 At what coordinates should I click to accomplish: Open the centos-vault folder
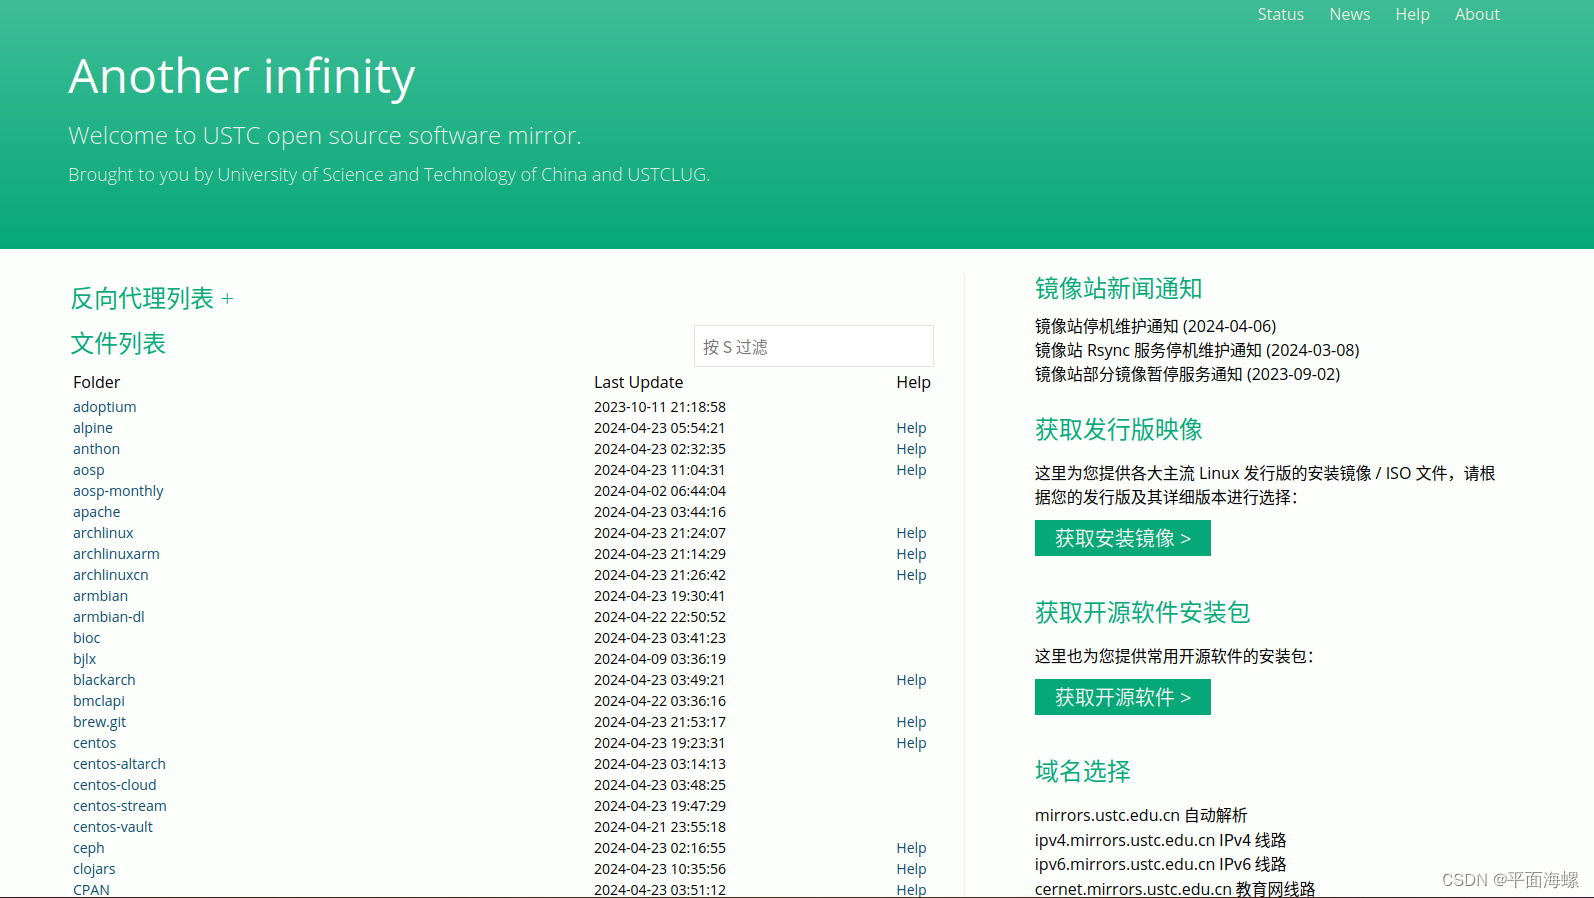112,827
